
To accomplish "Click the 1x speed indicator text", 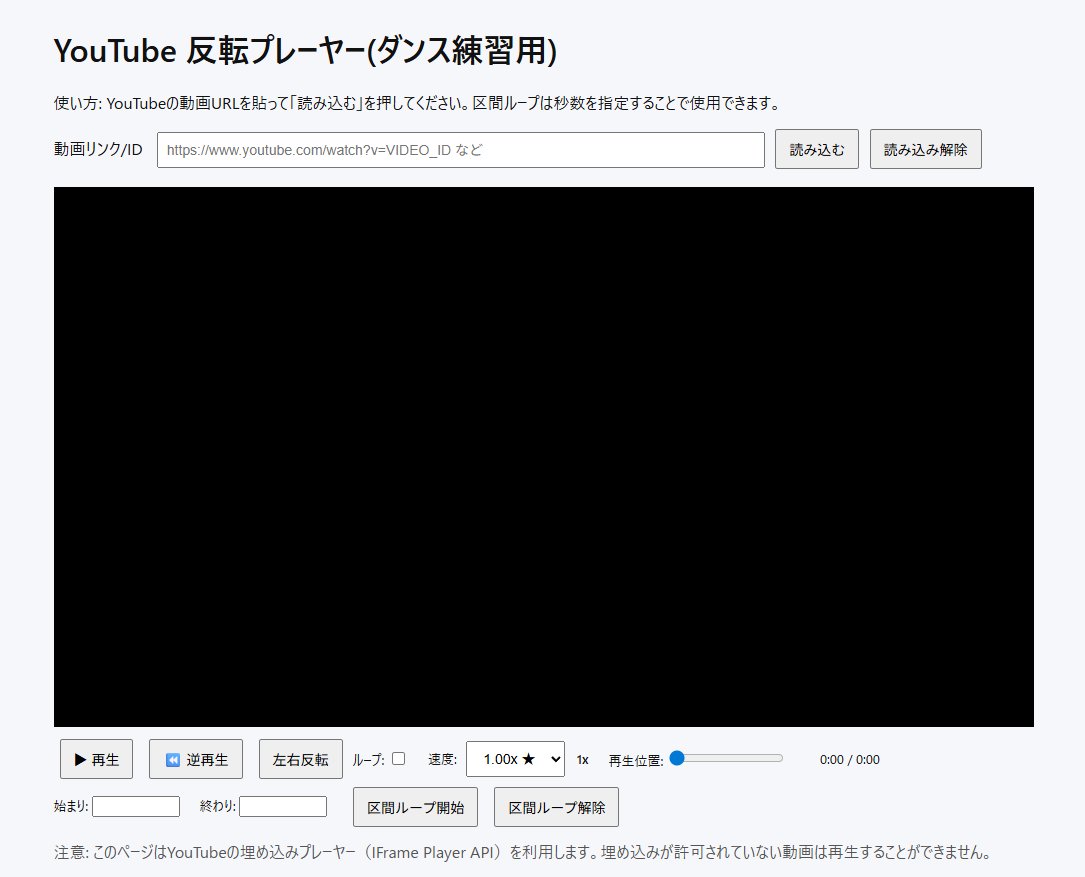I will pos(583,760).
